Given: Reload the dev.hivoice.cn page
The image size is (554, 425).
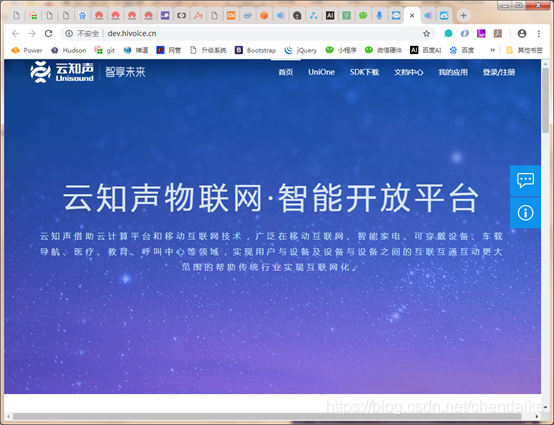Looking at the screenshot, I should 48,34.
